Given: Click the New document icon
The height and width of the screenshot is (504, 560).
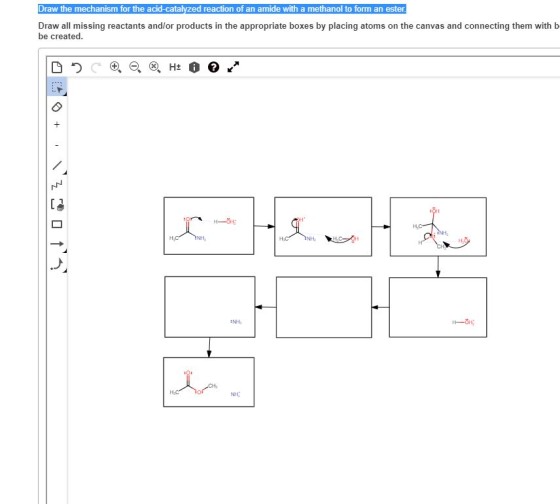Looking at the screenshot, I should (x=56, y=67).
